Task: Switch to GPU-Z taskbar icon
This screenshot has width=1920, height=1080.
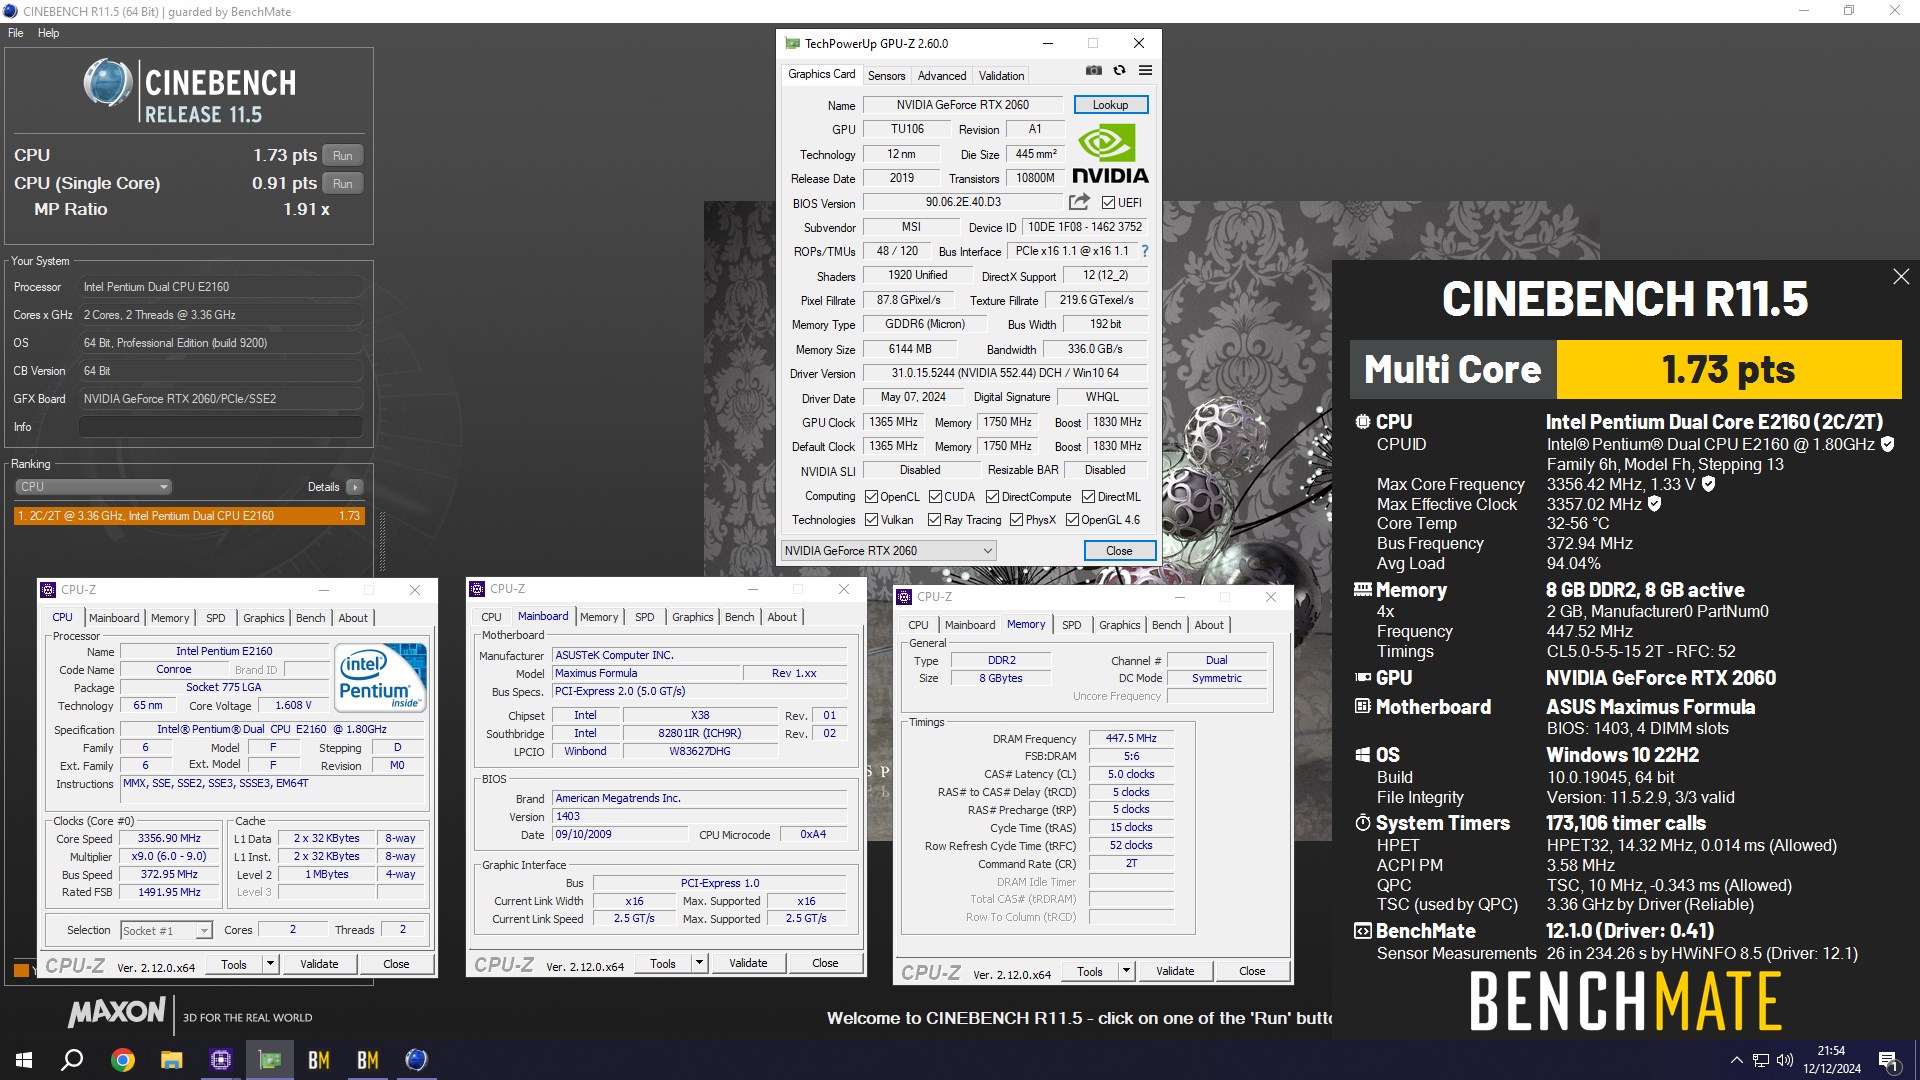Action: tap(270, 1060)
